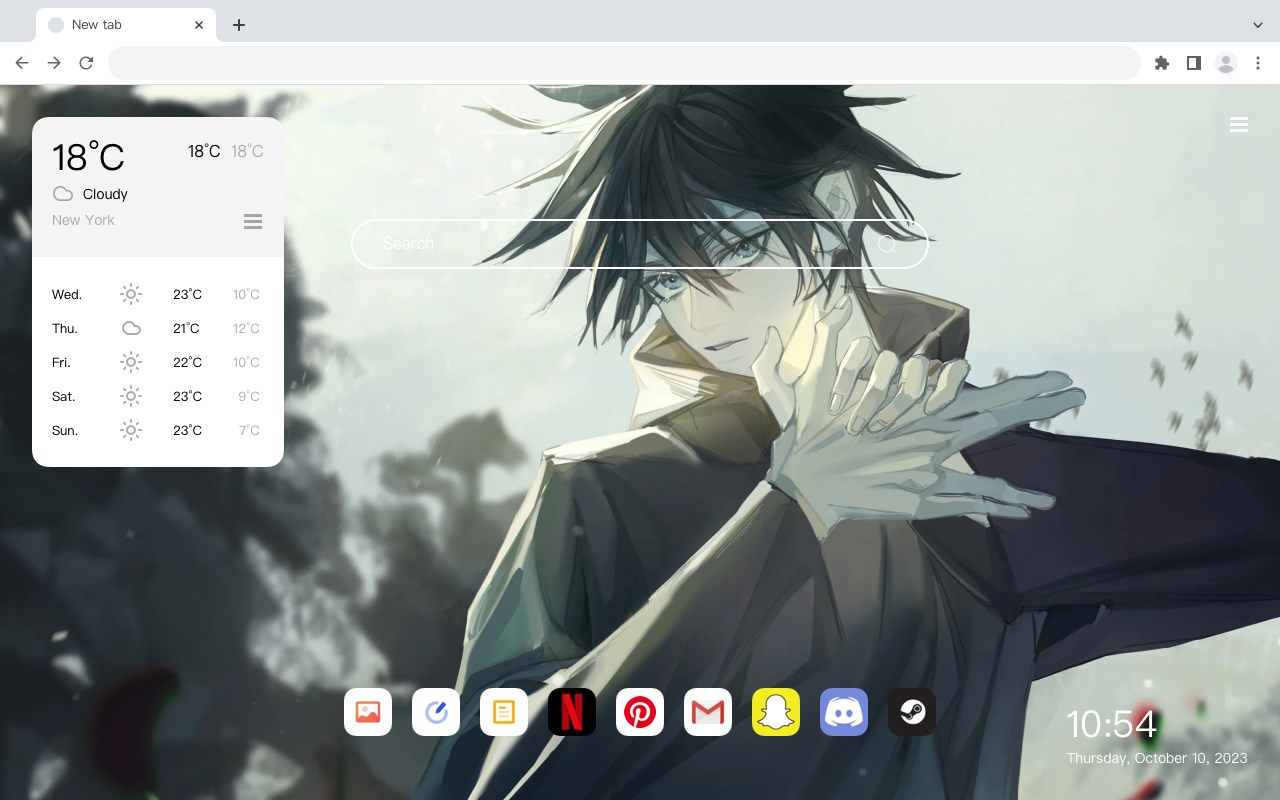Click the Wednesday sunny weather icon
The height and width of the screenshot is (800, 1280).
[x=131, y=294]
